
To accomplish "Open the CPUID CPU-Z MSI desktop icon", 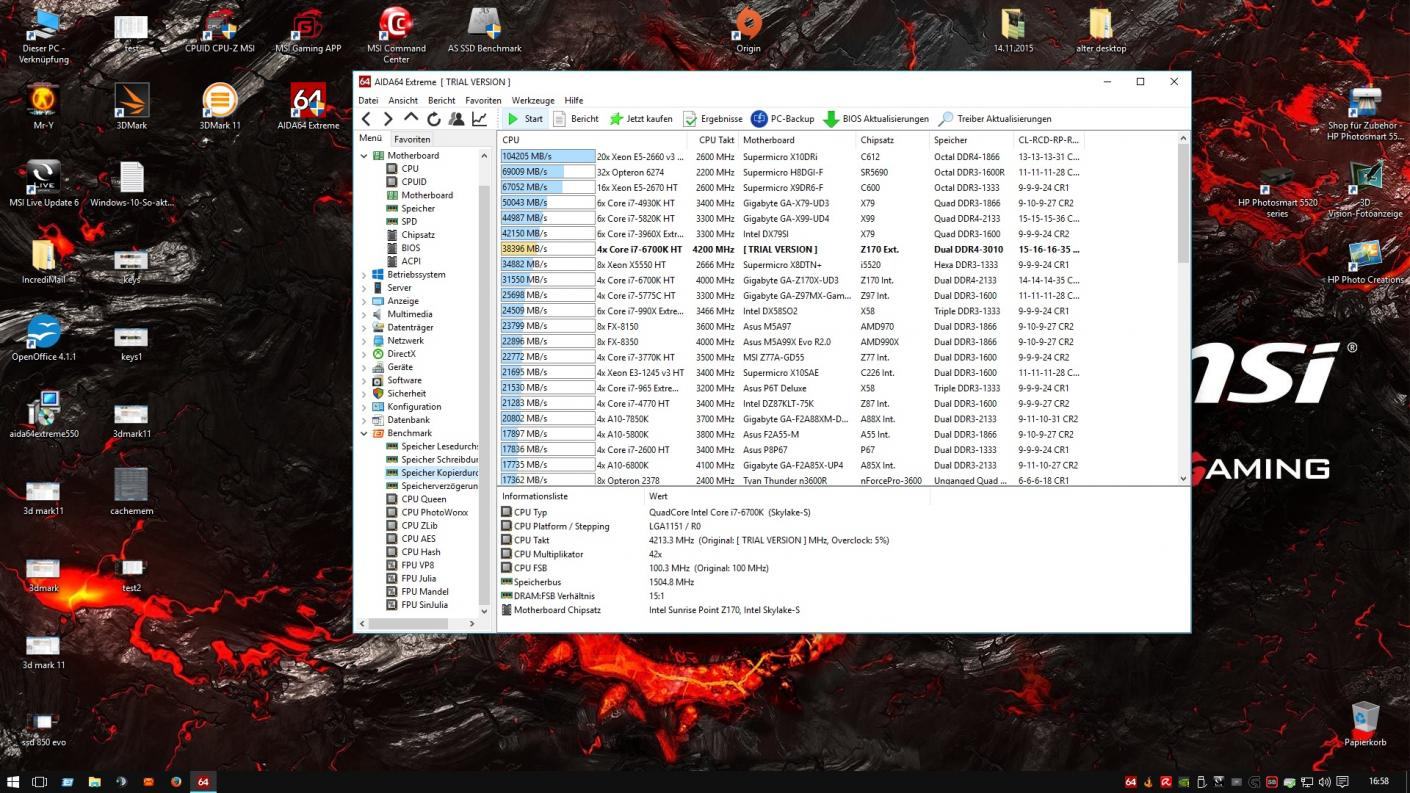I will pyautogui.click(x=219, y=32).
